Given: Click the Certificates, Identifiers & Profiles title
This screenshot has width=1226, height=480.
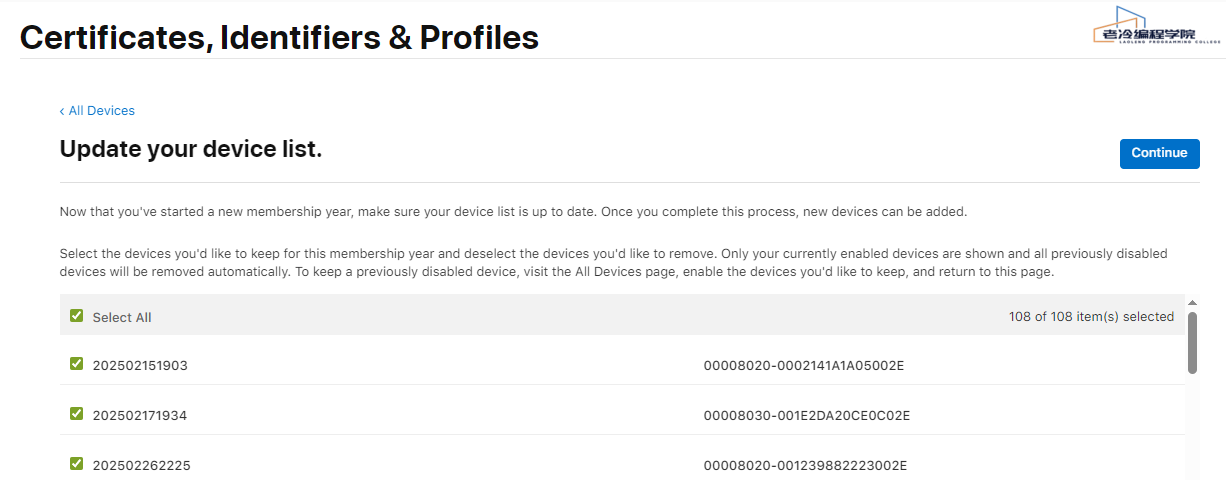Looking at the screenshot, I should (279, 38).
